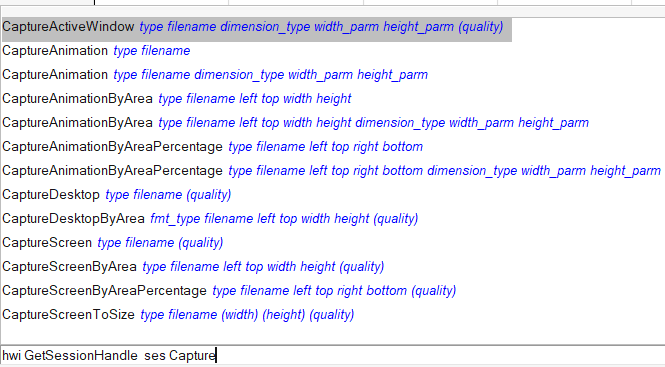This screenshot has width=665, height=367.
Task: Click the ses token in the command line
Action: (155, 356)
